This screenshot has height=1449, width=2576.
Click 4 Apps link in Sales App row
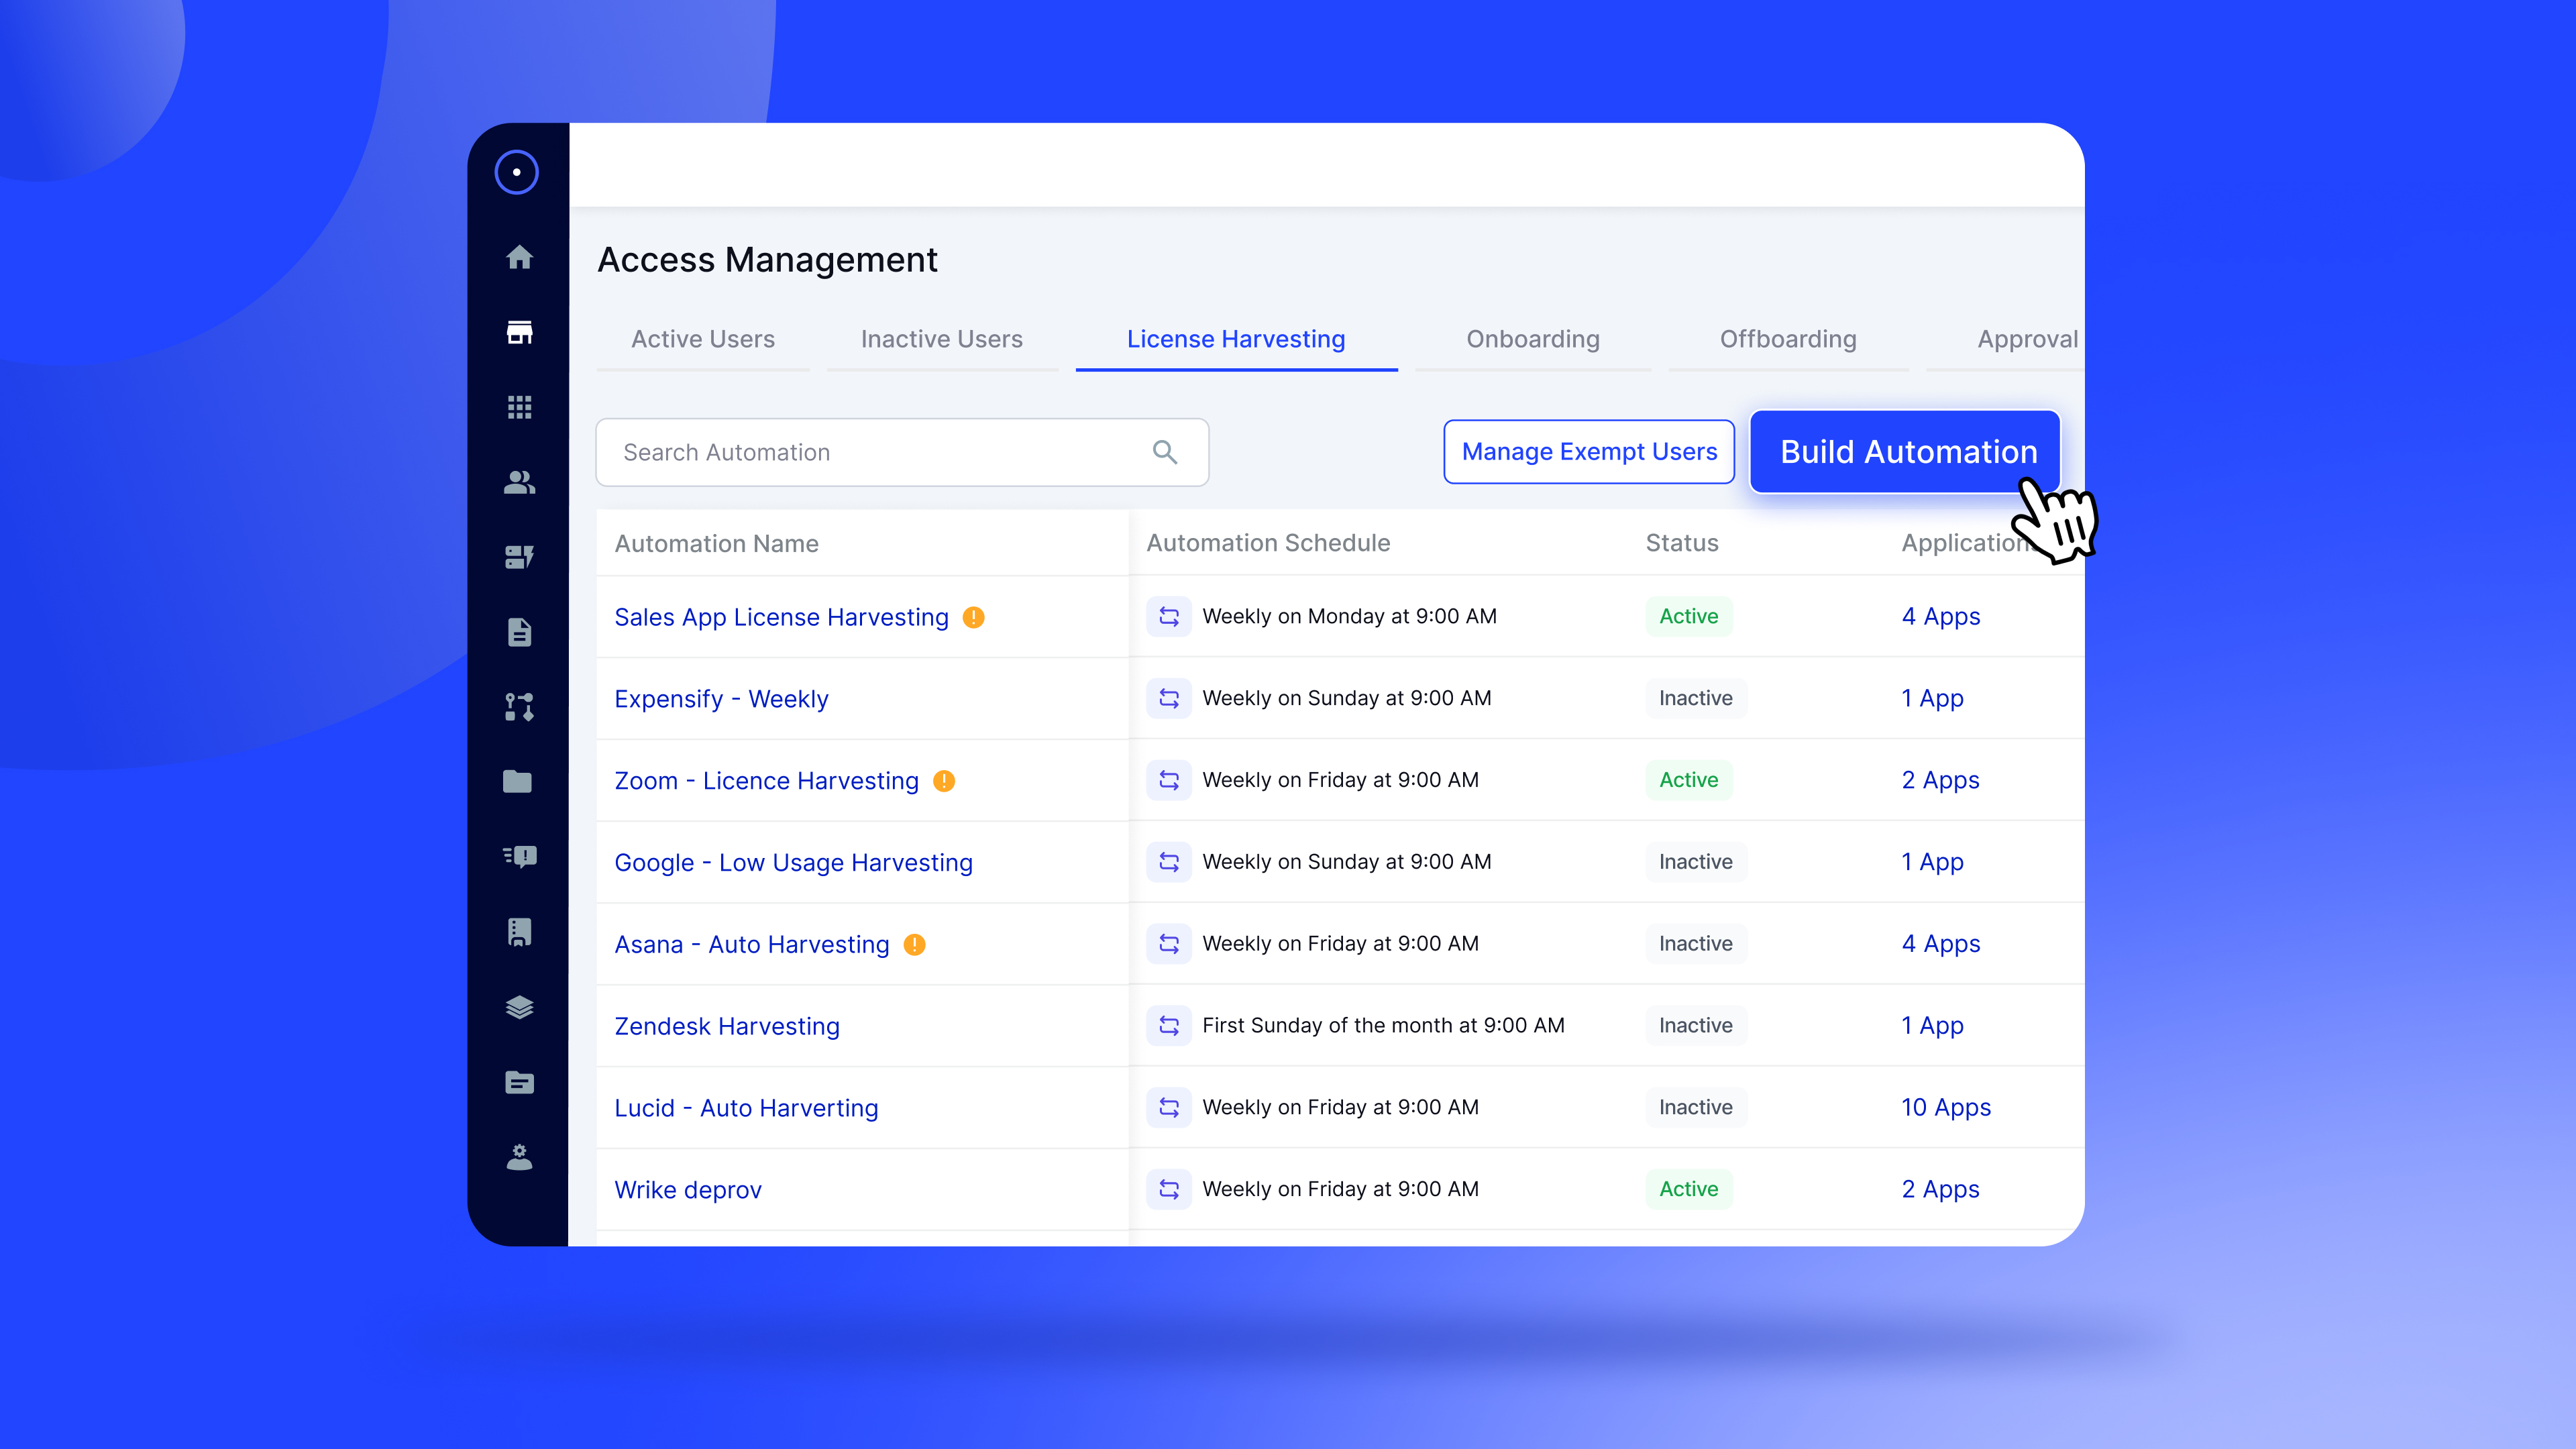click(x=1941, y=617)
